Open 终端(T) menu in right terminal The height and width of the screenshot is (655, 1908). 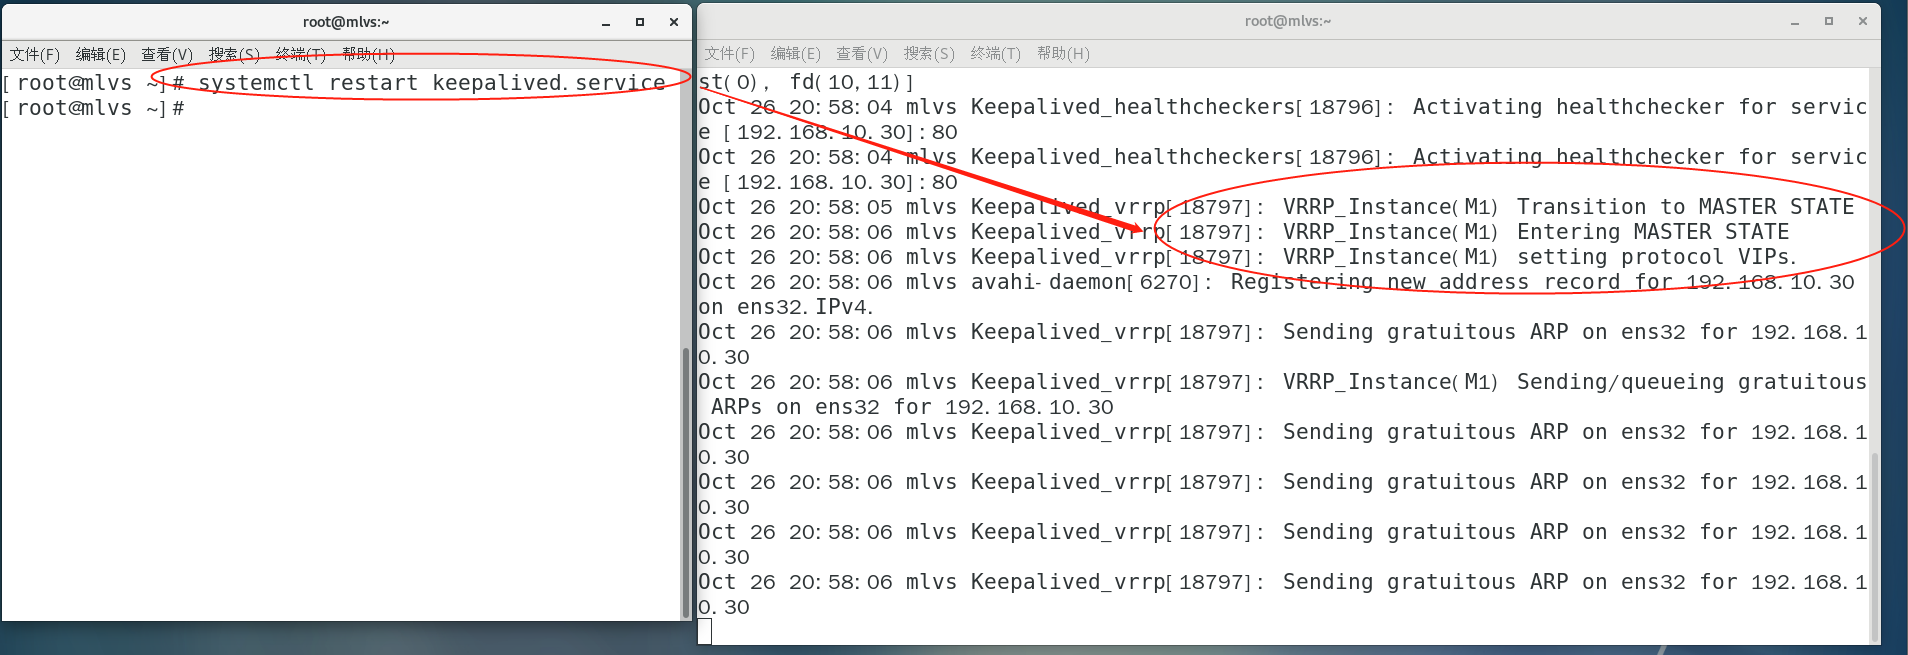[996, 54]
